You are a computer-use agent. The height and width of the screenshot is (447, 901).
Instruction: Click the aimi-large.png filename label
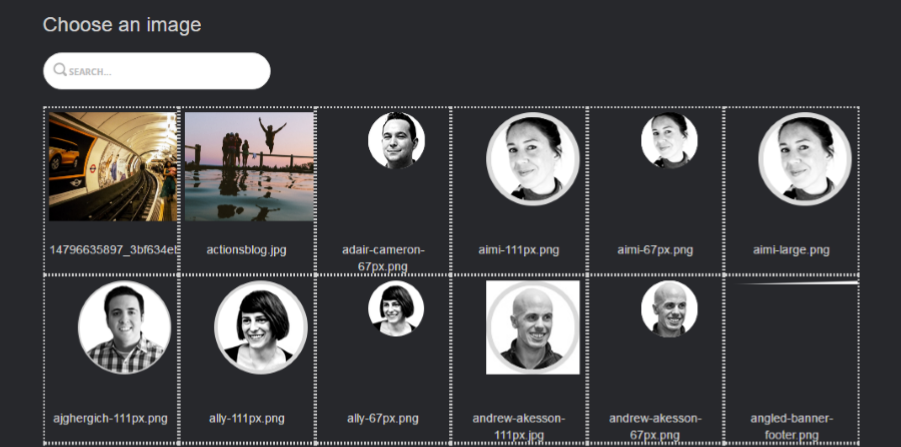[791, 250]
